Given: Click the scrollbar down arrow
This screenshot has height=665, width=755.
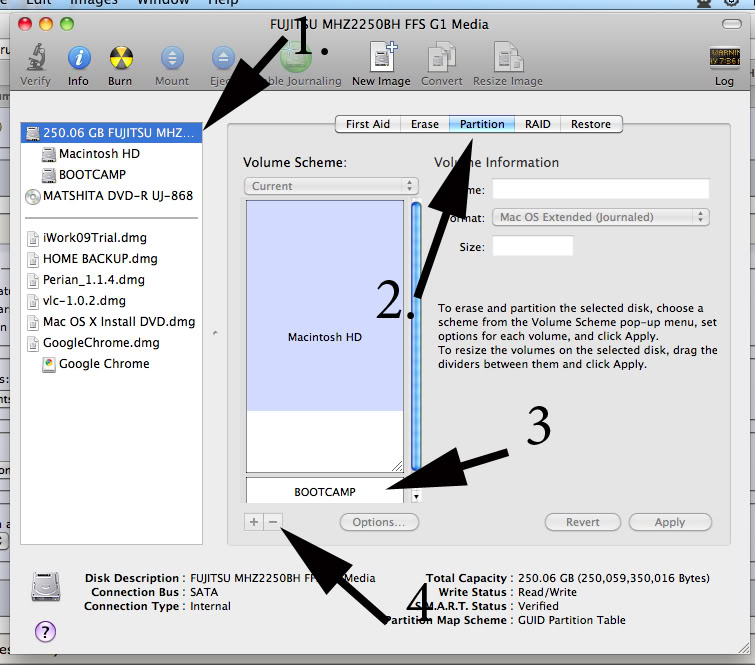Looking at the screenshot, I should click(417, 496).
